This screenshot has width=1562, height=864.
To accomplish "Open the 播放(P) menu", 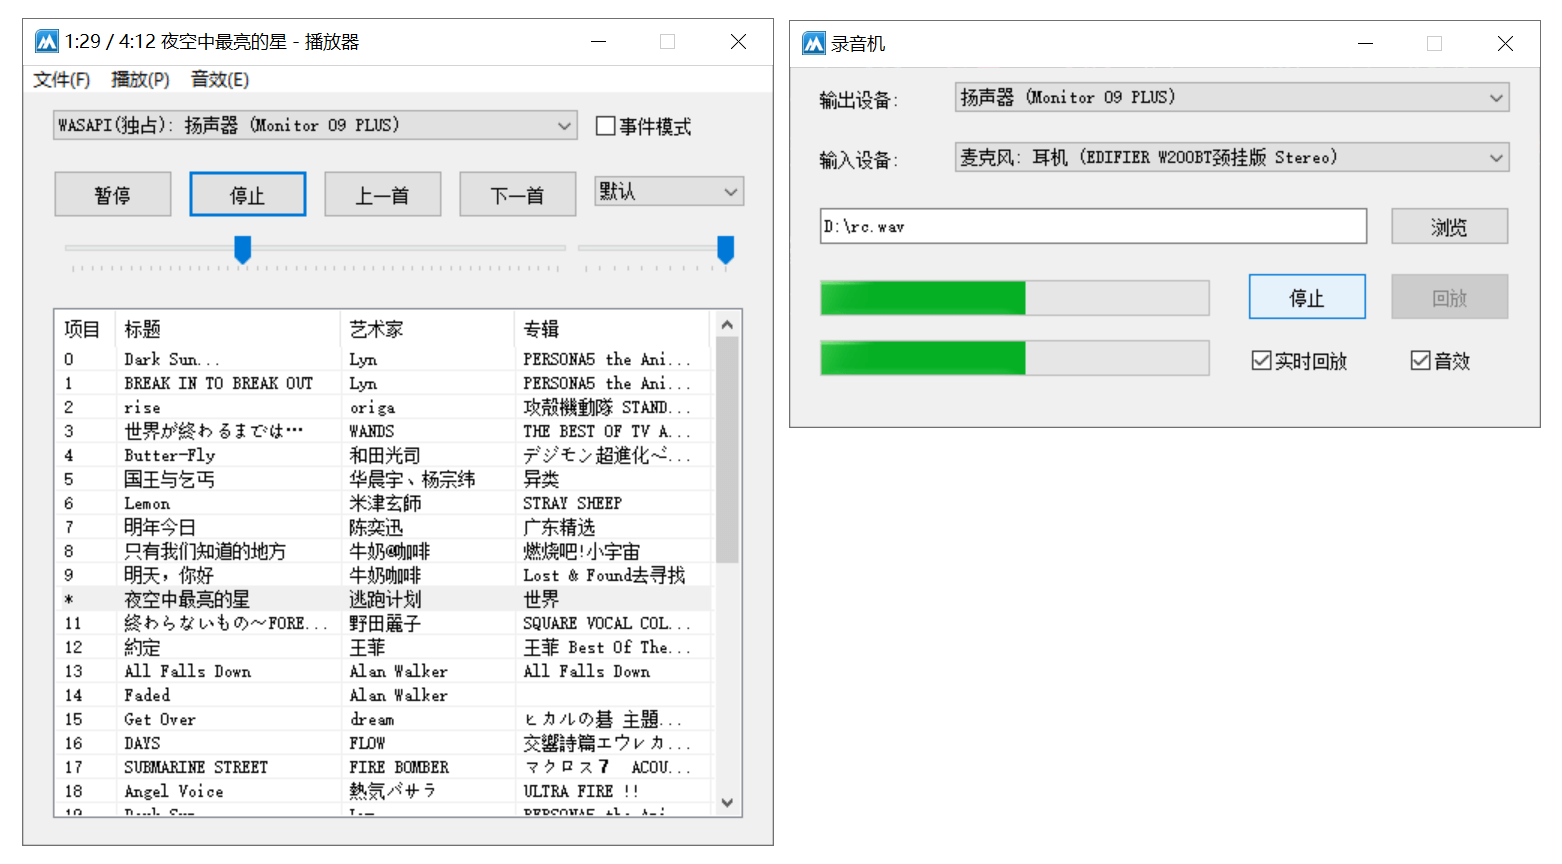I will (x=140, y=79).
